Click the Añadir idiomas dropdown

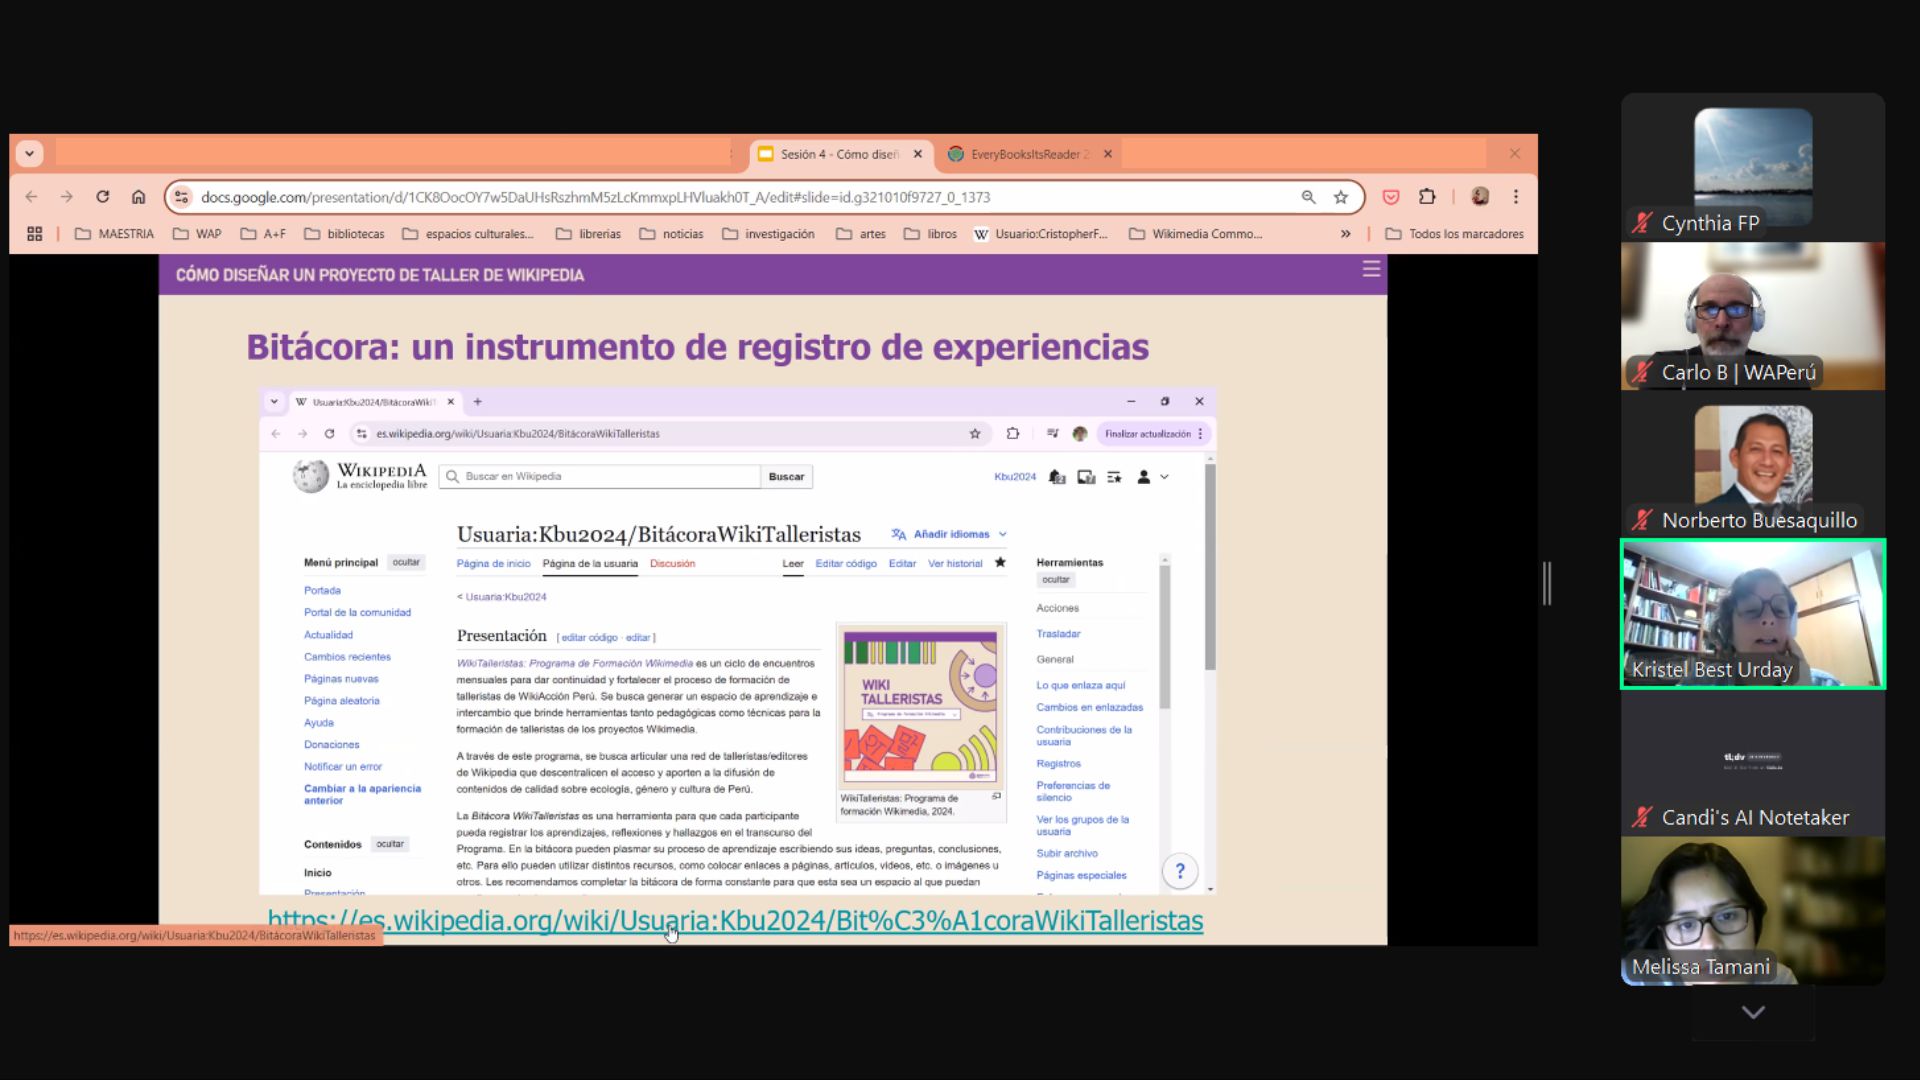[x=949, y=534]
